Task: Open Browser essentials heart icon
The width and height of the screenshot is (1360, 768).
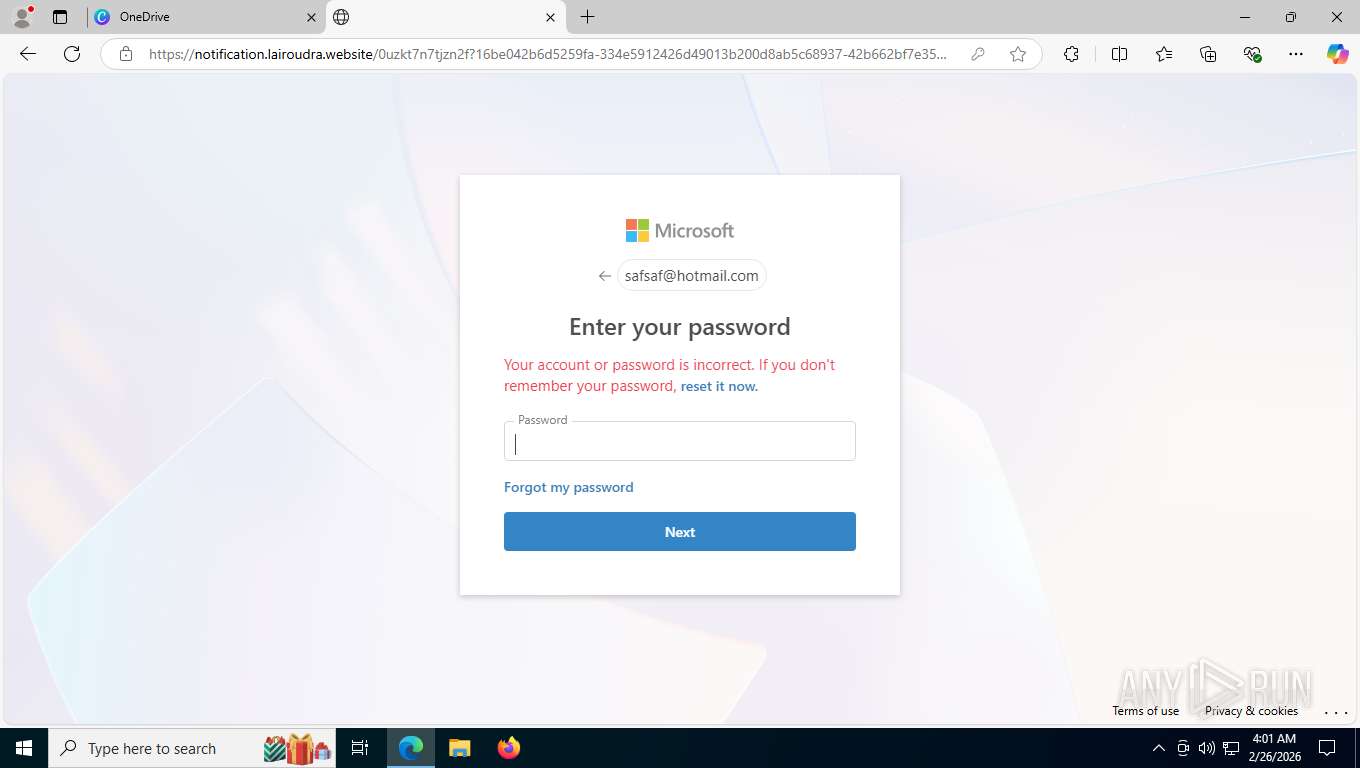Action: [1252, 54]
